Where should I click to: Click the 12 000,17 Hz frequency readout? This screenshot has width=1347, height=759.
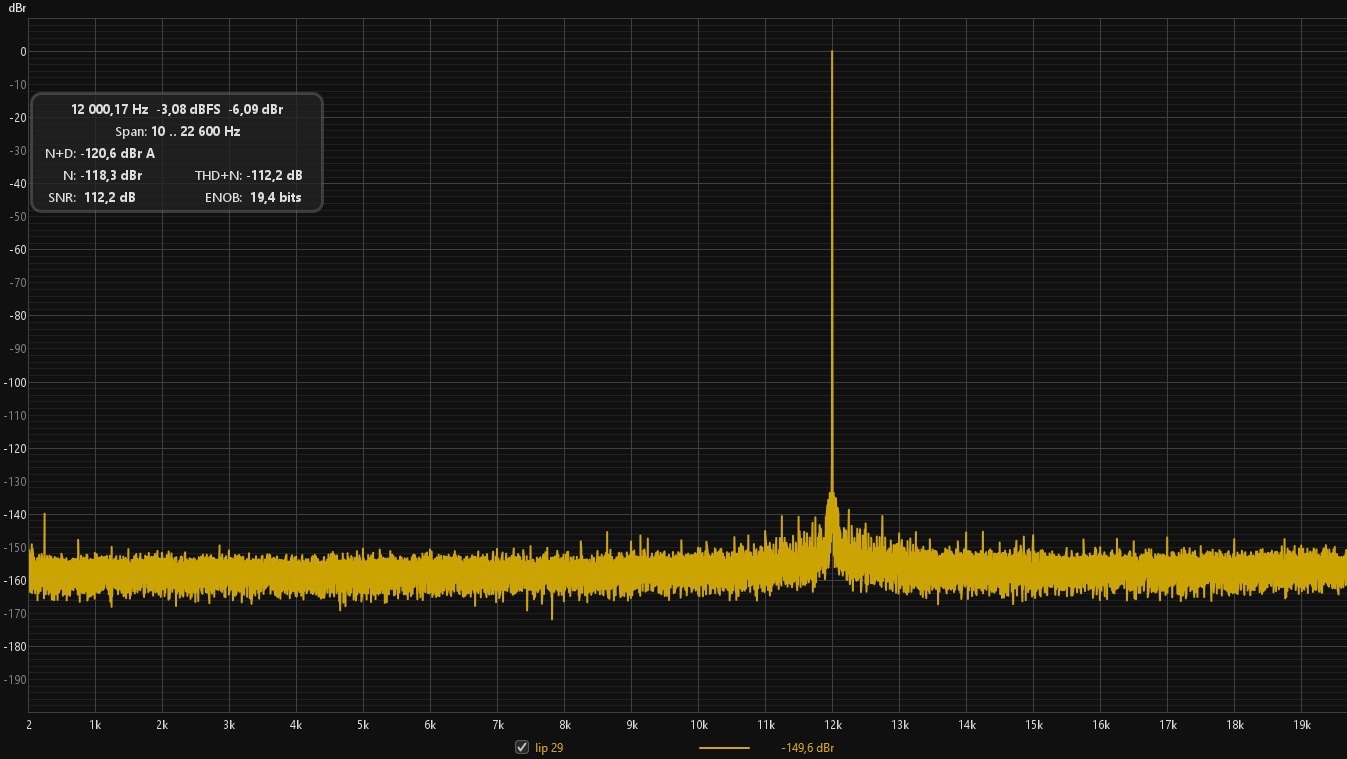[x=110, y=109]
